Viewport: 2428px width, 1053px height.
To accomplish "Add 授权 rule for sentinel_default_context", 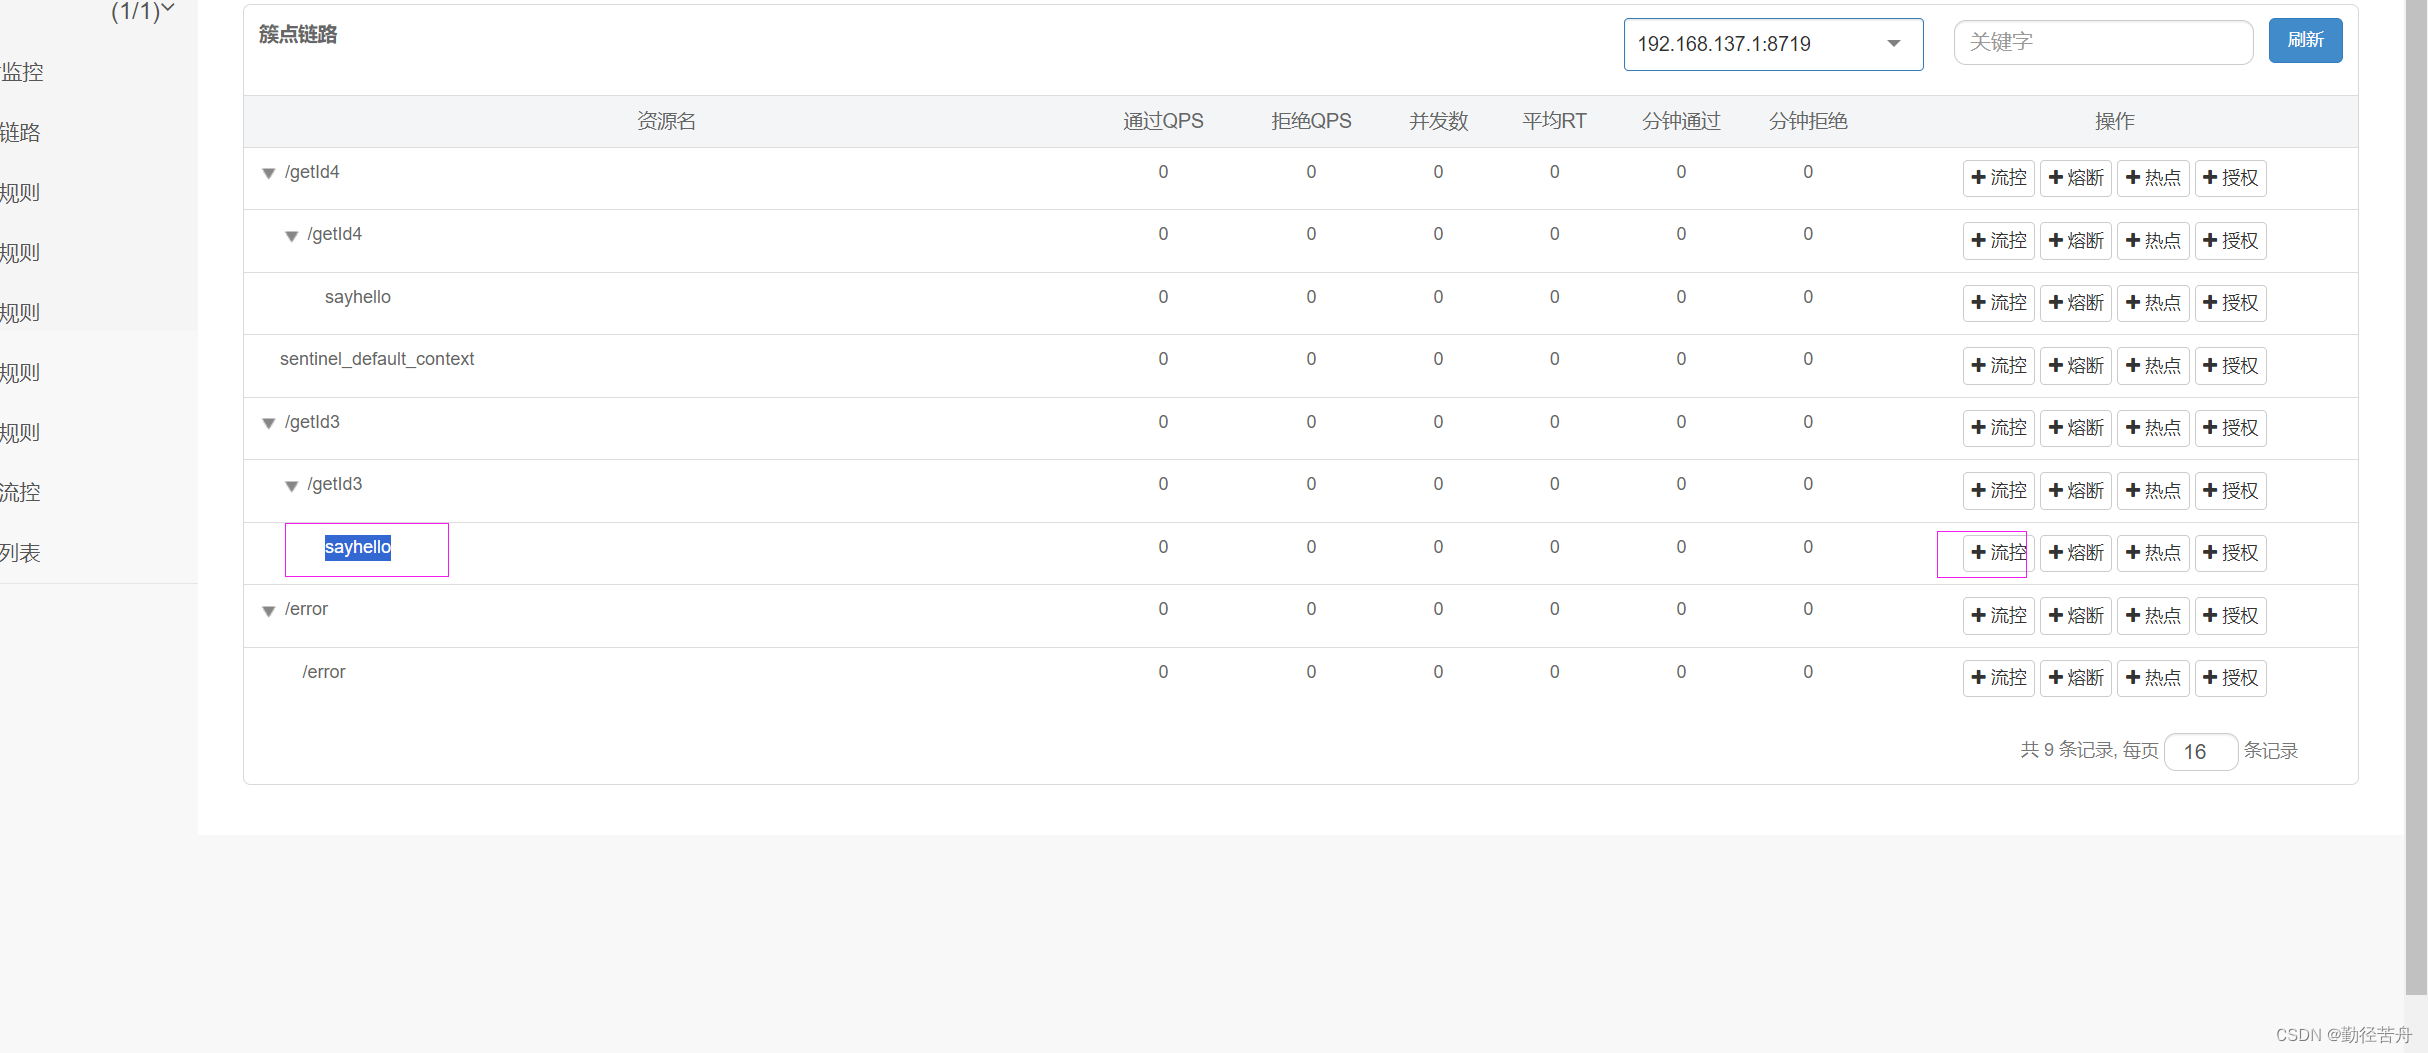I will click(x=2230, y=366).
